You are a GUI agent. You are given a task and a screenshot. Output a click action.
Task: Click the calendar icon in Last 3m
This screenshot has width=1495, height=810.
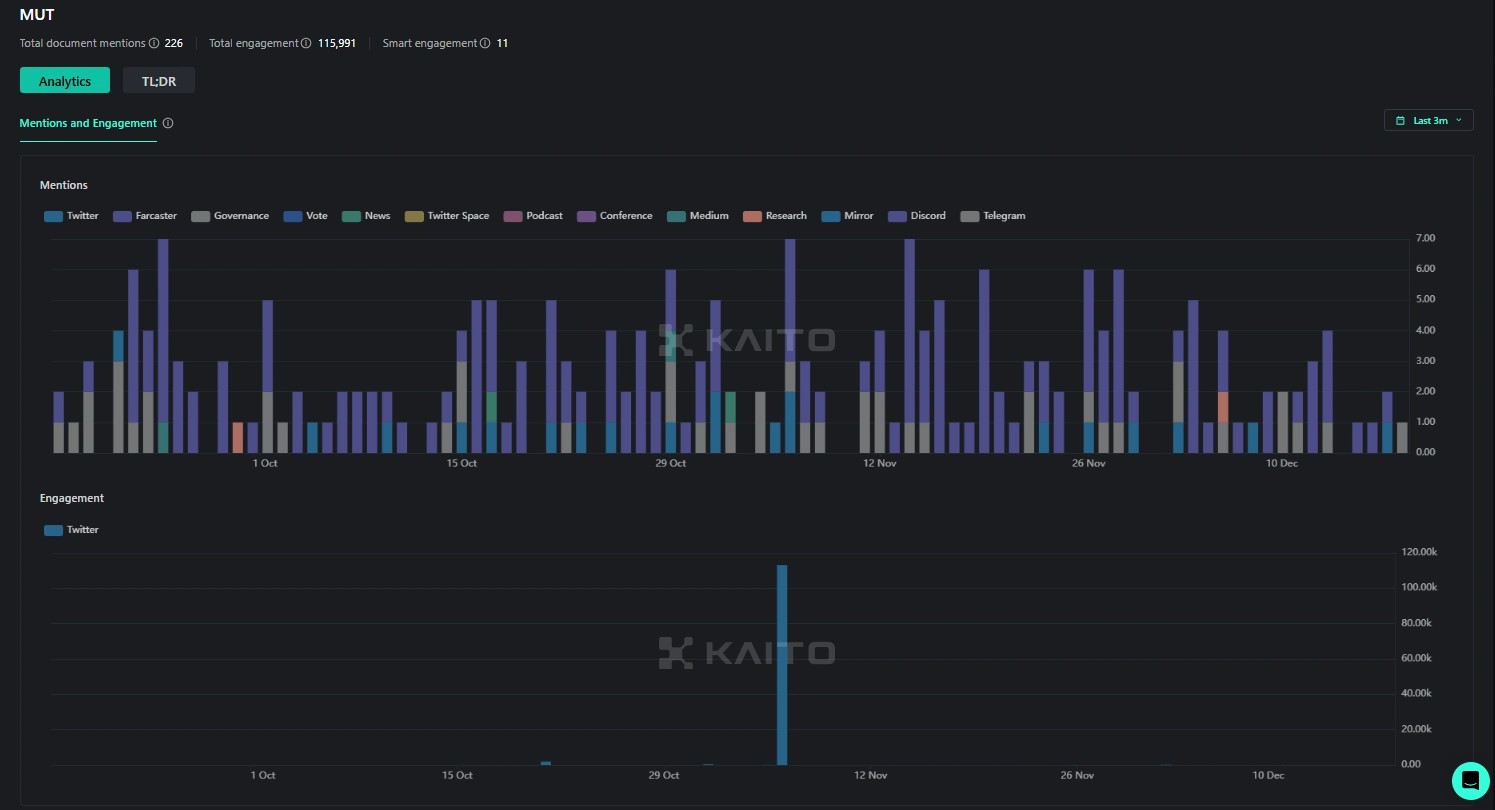pos(1400,120)
